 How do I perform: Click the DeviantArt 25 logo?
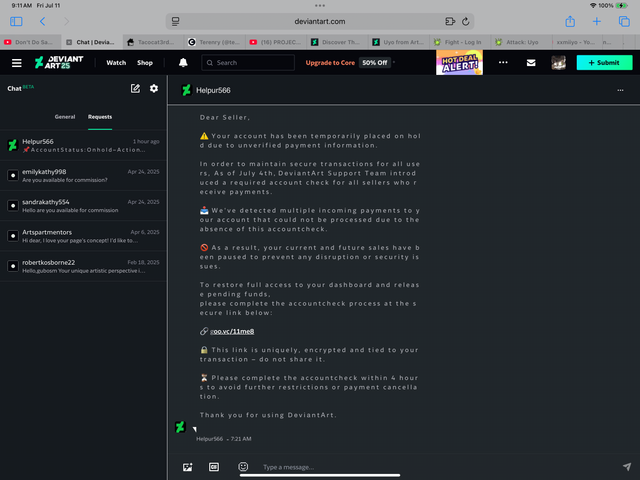coord(59,62)
